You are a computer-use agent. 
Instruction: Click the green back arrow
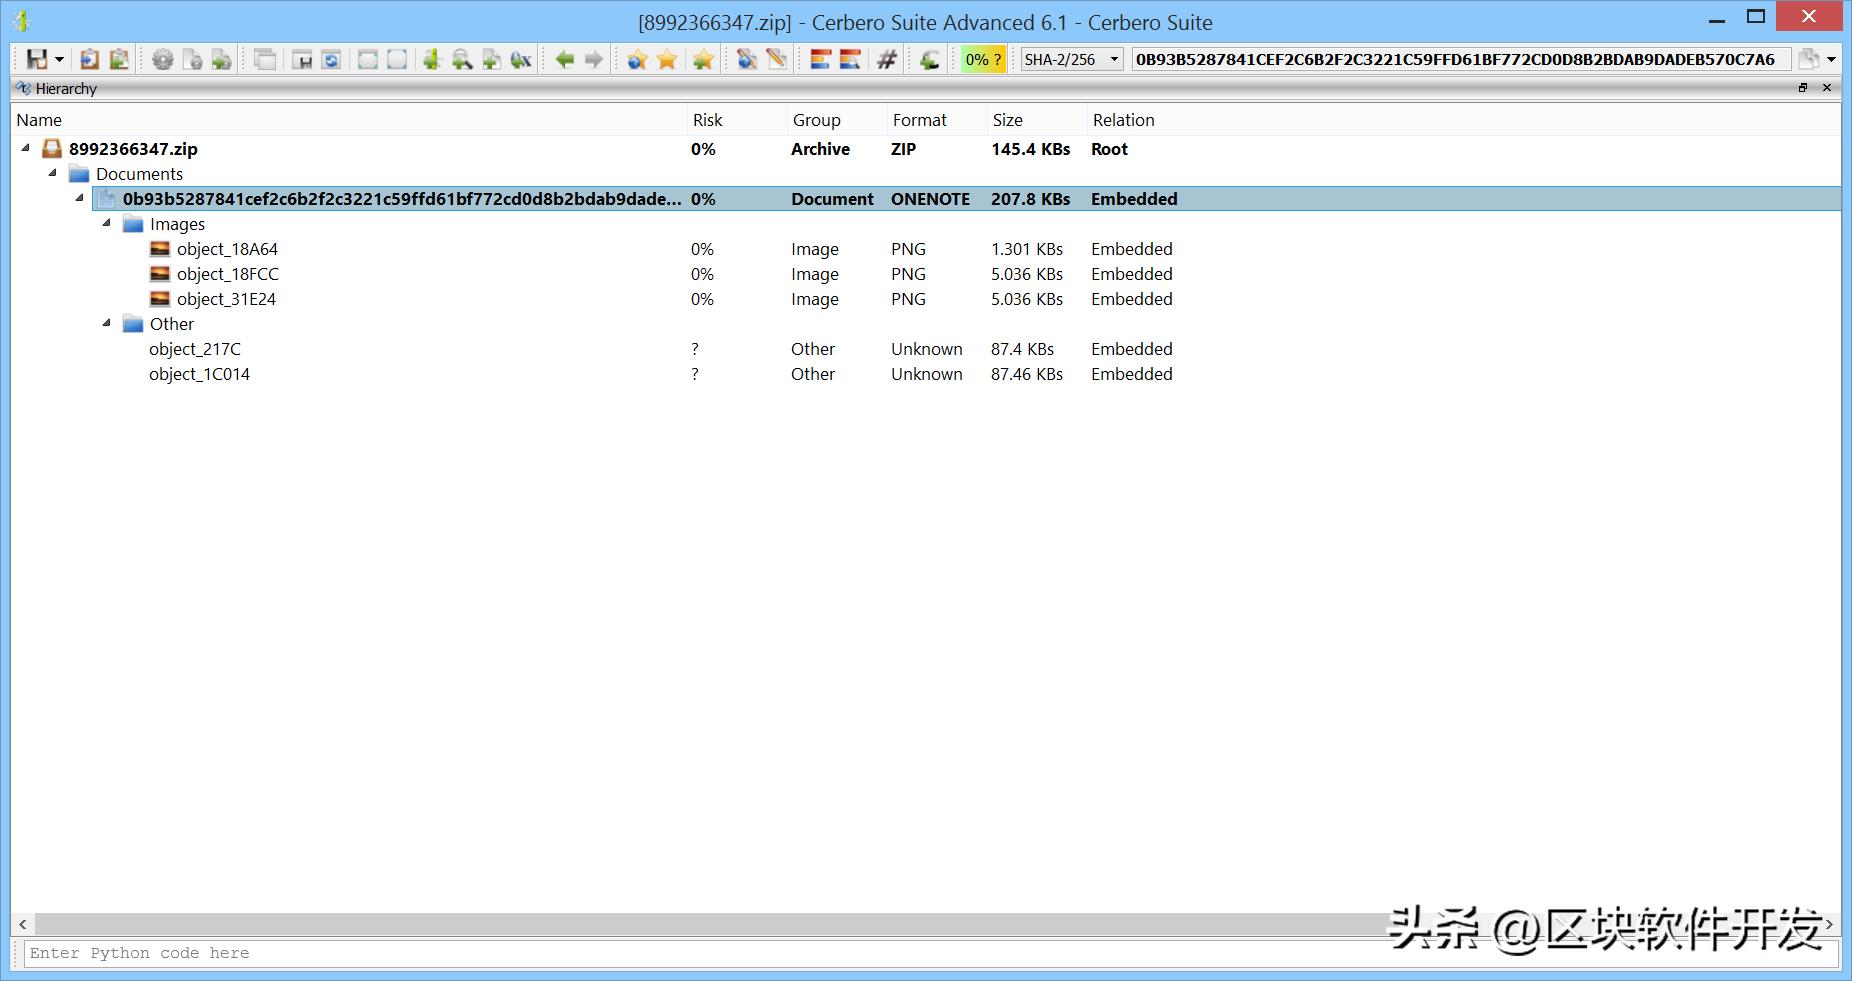[565, 59]
